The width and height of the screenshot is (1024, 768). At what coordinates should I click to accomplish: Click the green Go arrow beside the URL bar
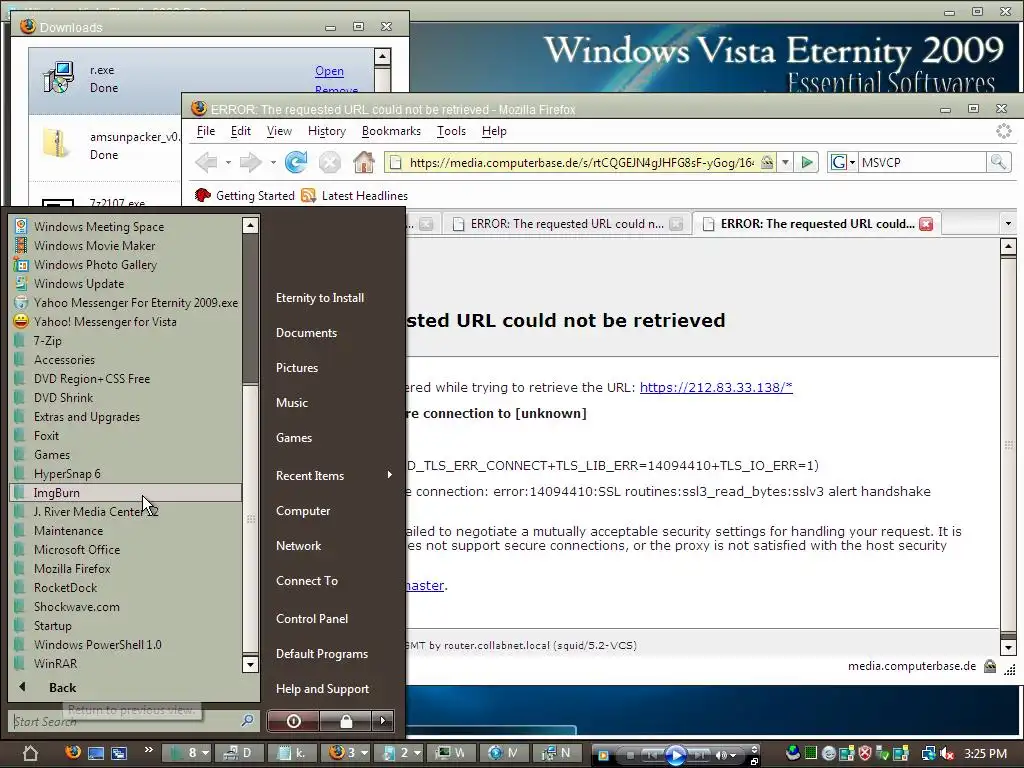(807, 162)
